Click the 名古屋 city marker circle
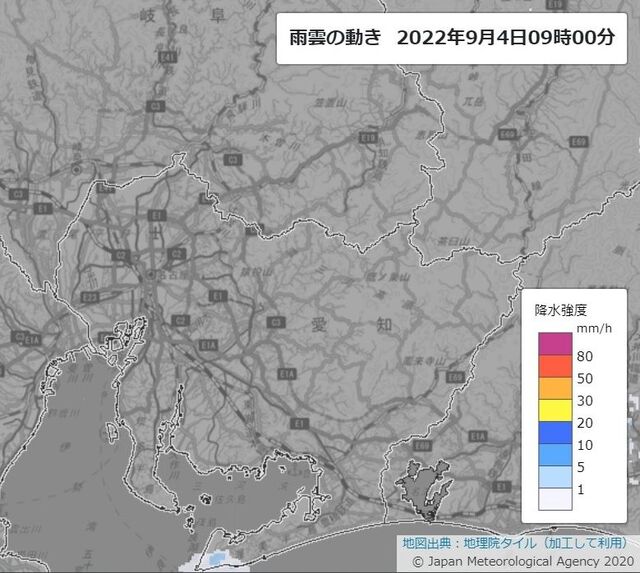 (151, 275)
